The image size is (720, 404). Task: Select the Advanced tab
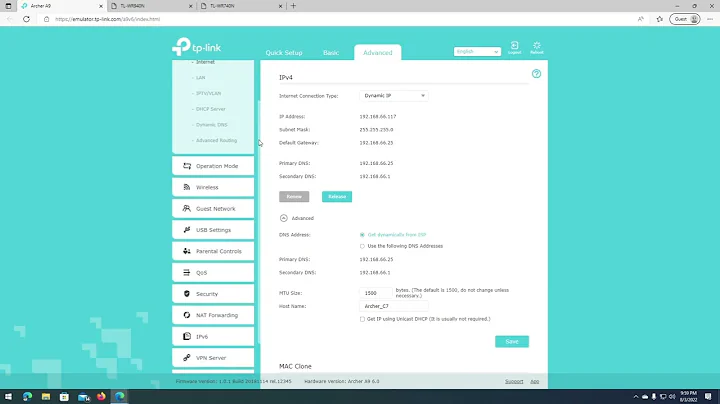click(377, 52)
